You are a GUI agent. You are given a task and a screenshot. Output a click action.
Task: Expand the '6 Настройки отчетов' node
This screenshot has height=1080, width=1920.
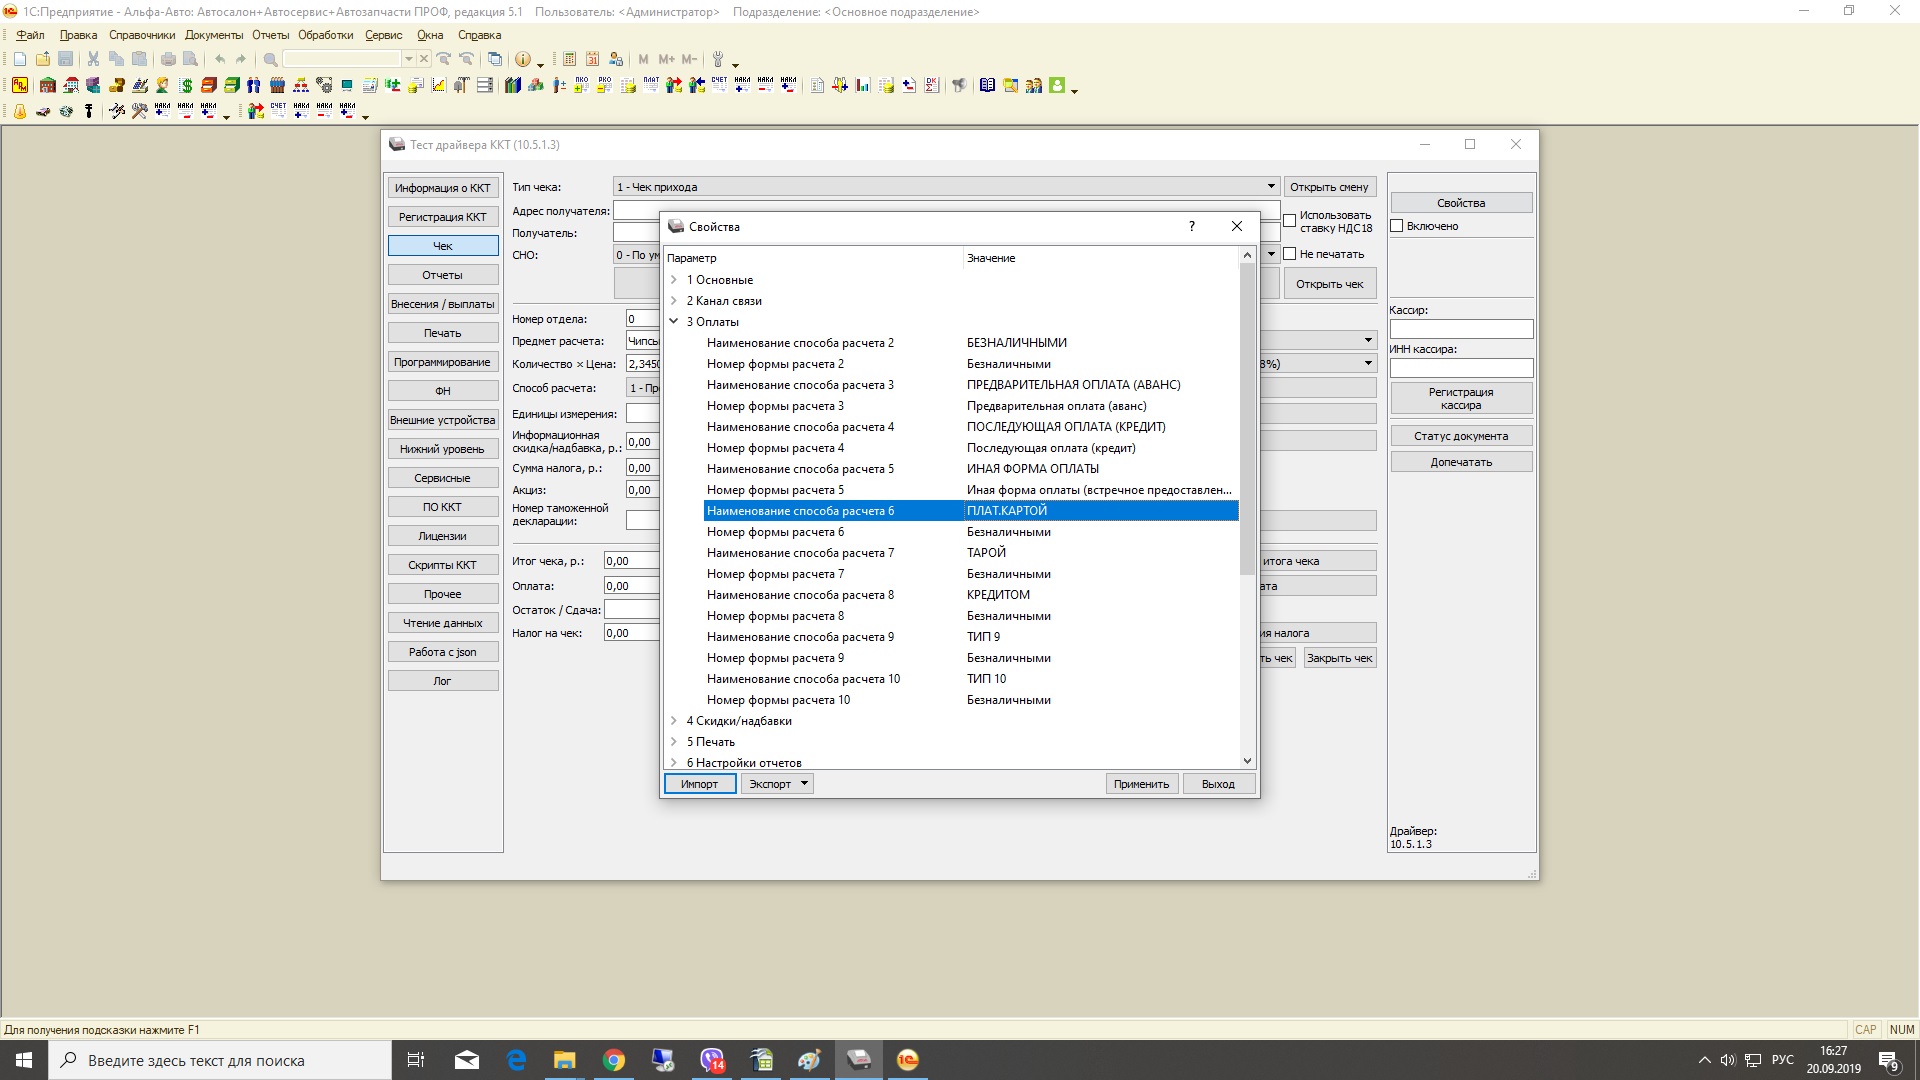[x=674, y=763]
